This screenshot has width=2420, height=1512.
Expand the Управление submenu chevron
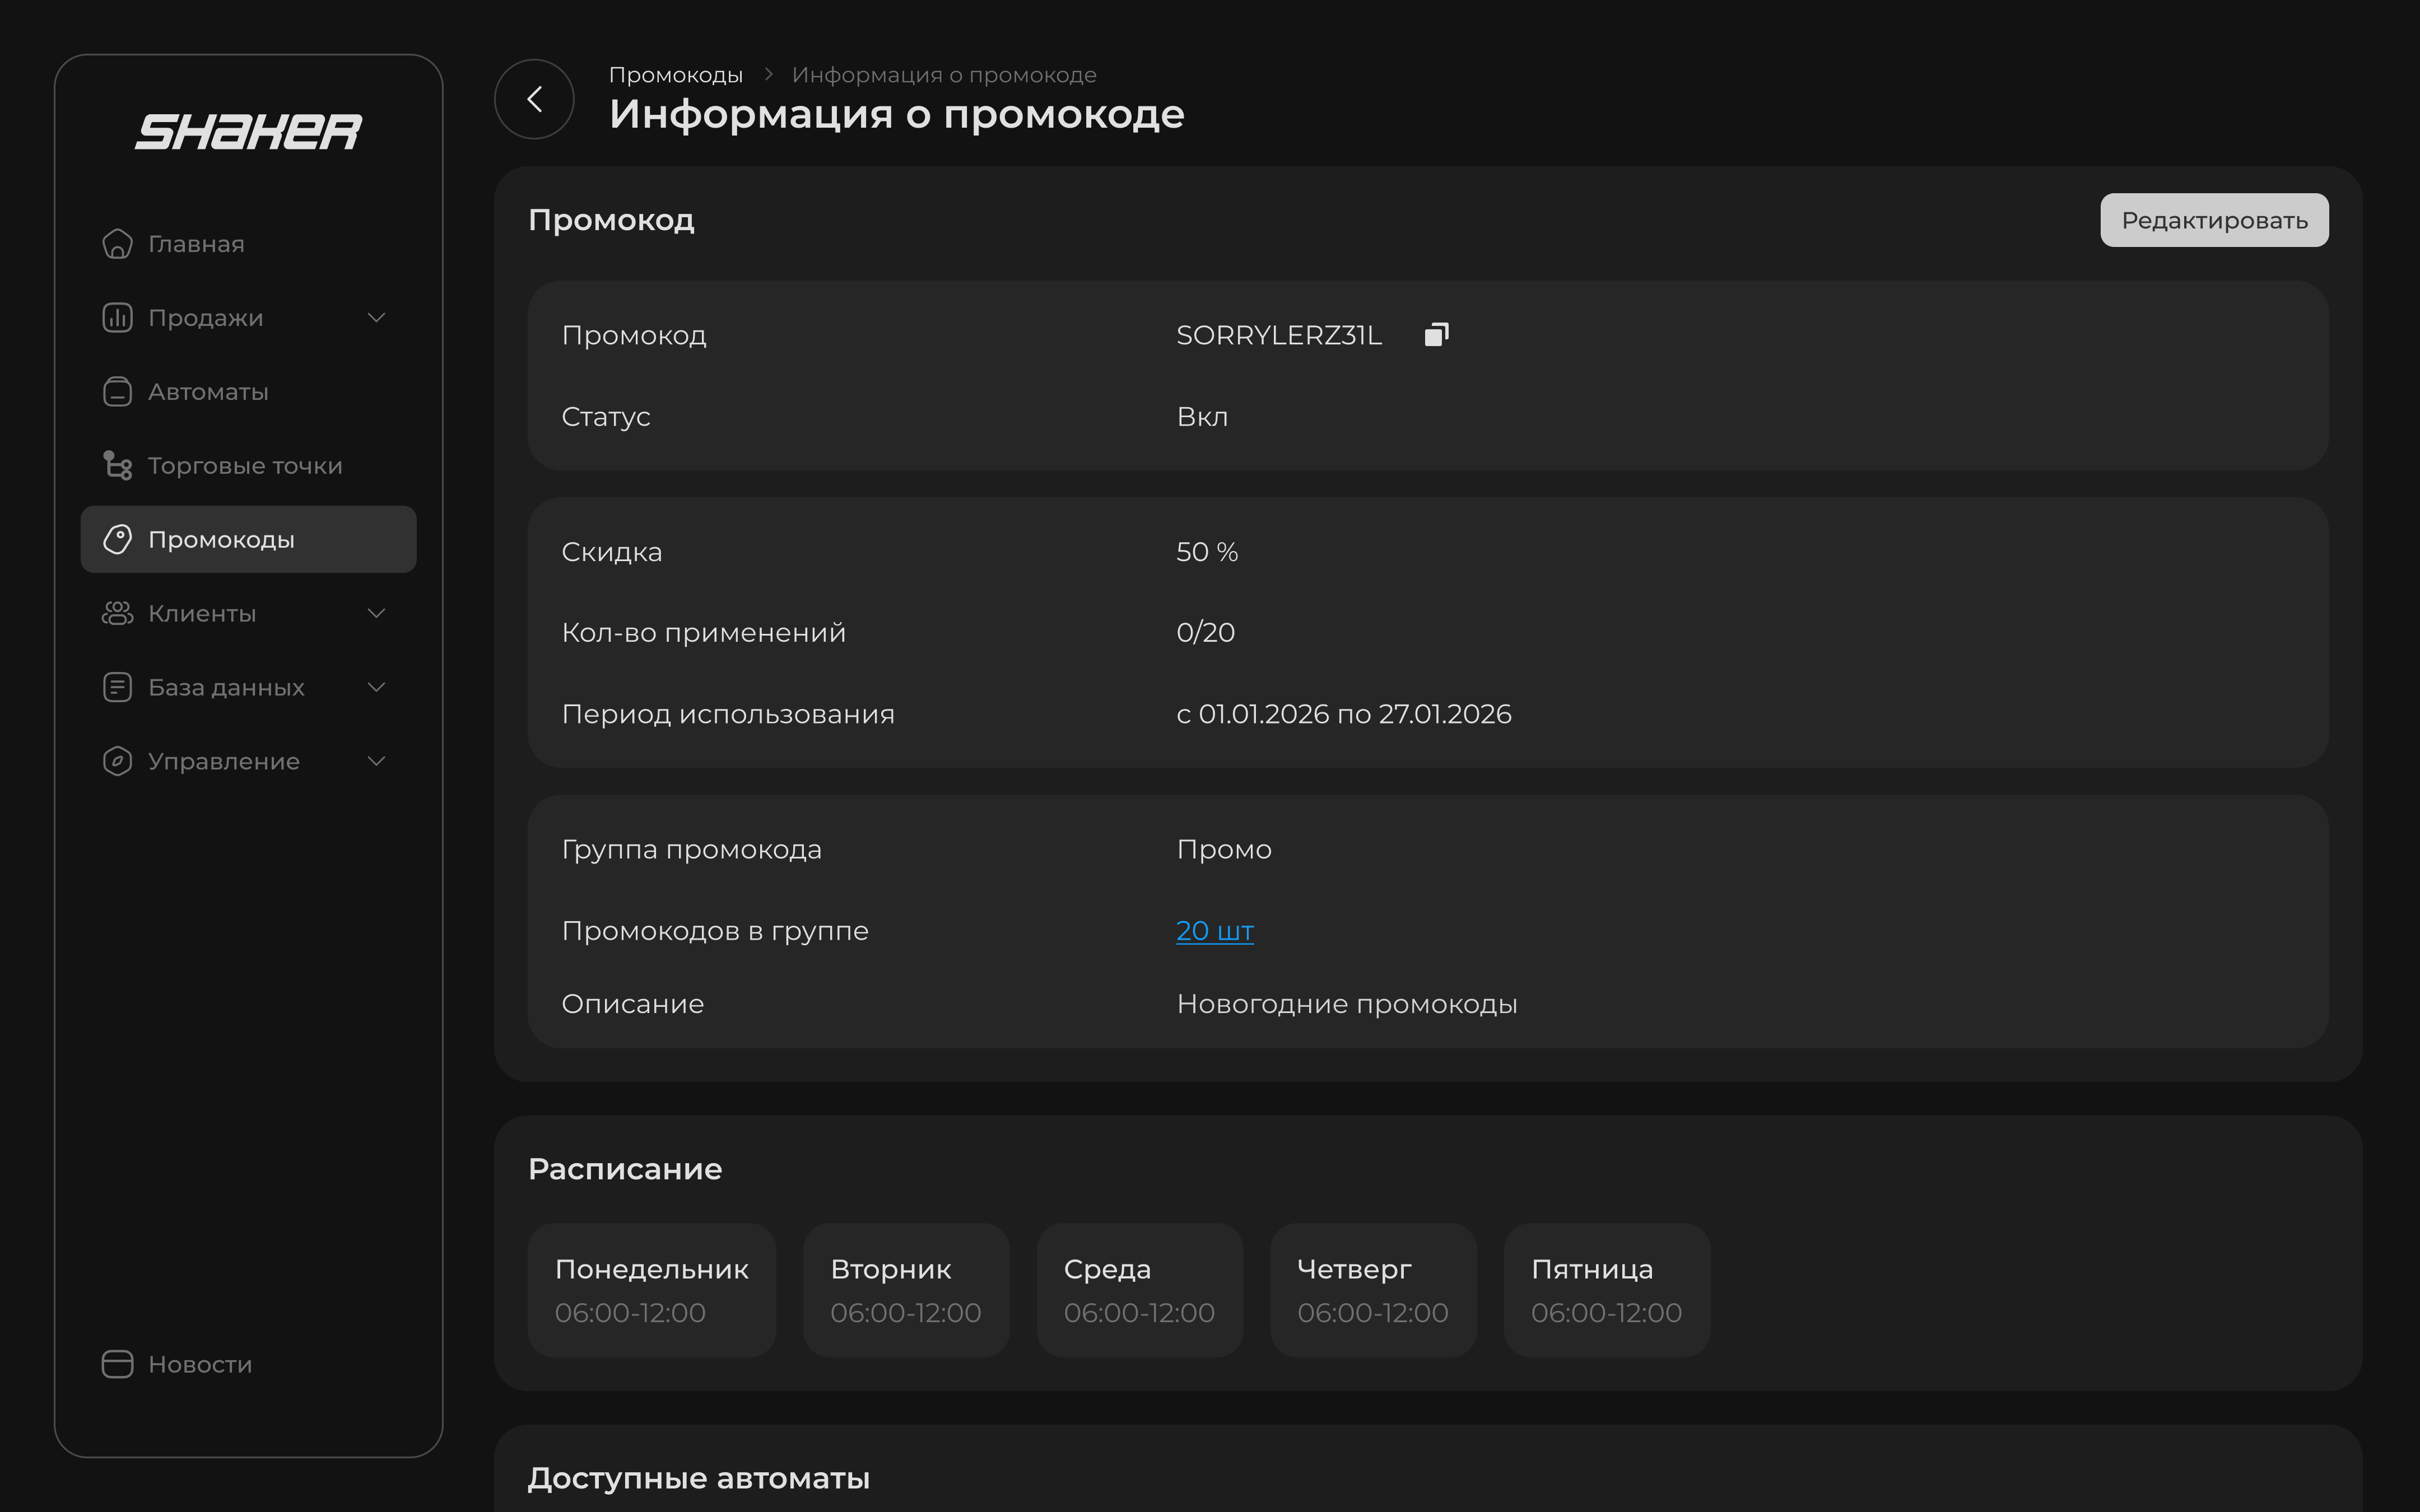pos(376,762)
